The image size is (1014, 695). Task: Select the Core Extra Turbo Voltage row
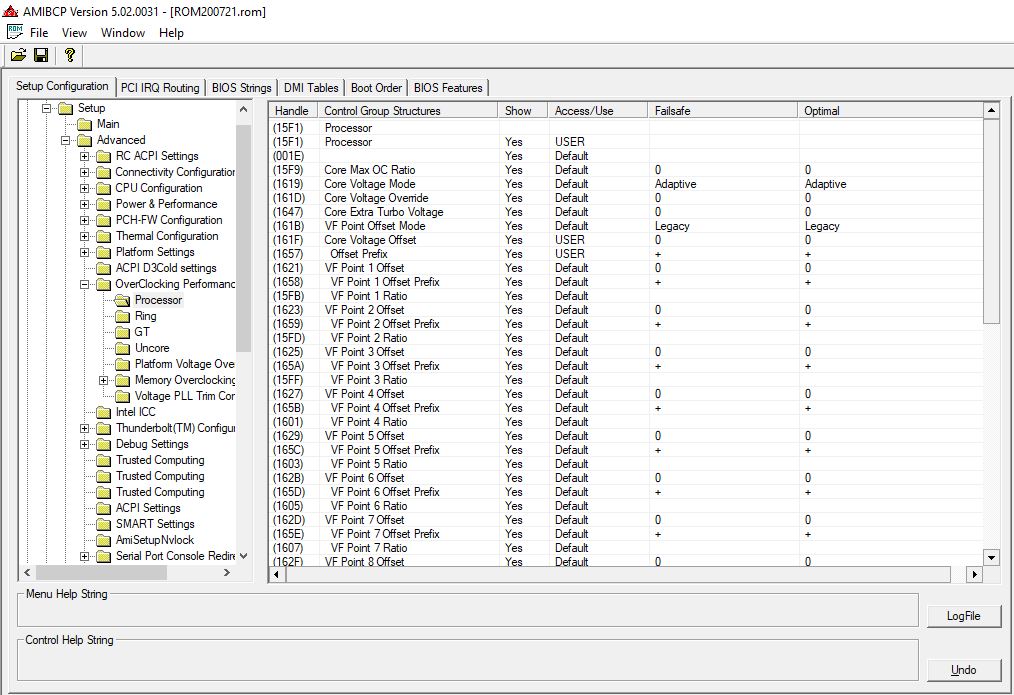point(626,212)
